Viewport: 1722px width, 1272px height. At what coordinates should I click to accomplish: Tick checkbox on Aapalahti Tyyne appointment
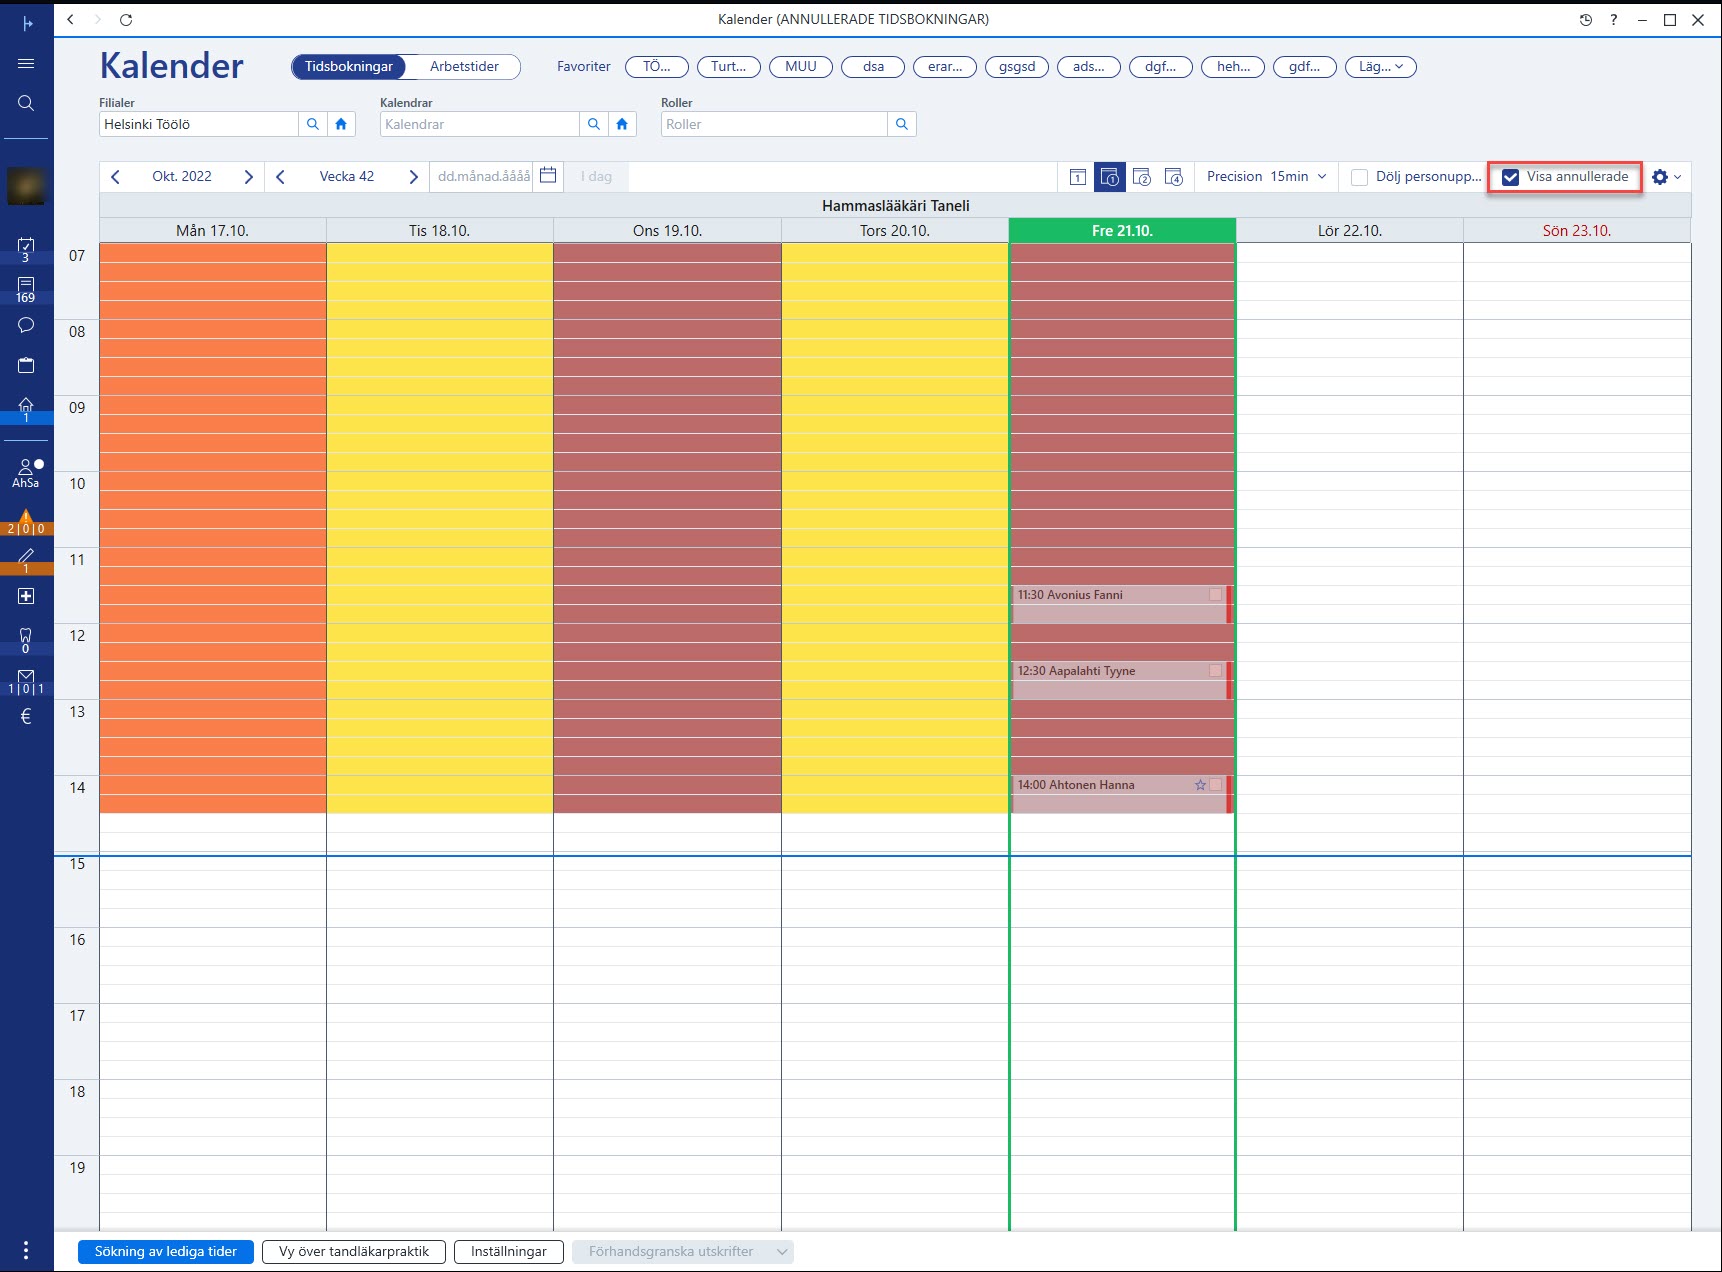(x=1215, y=670)
